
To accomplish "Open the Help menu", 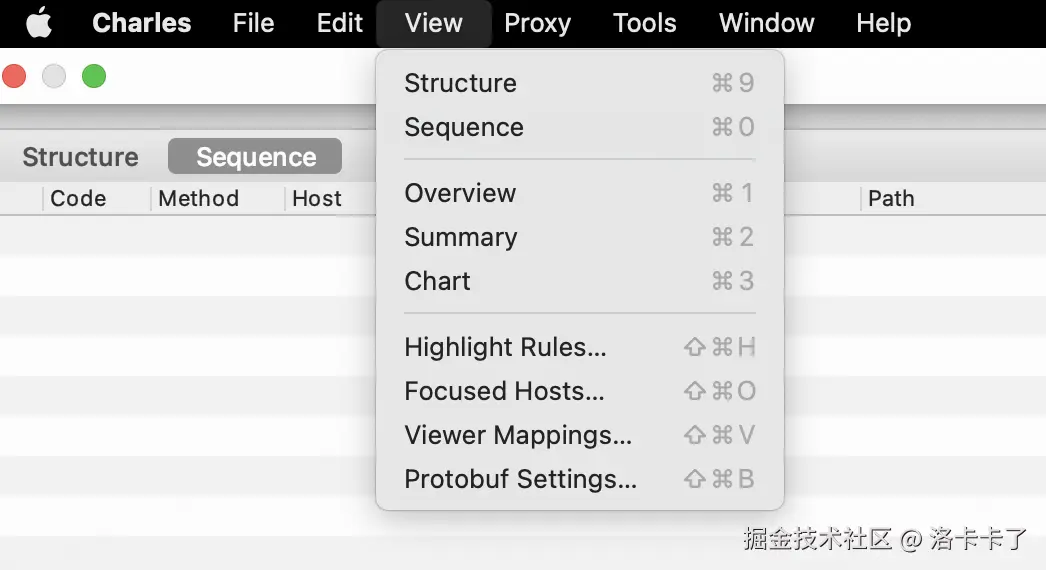I will pyautogui.click(x=883, y=23).
